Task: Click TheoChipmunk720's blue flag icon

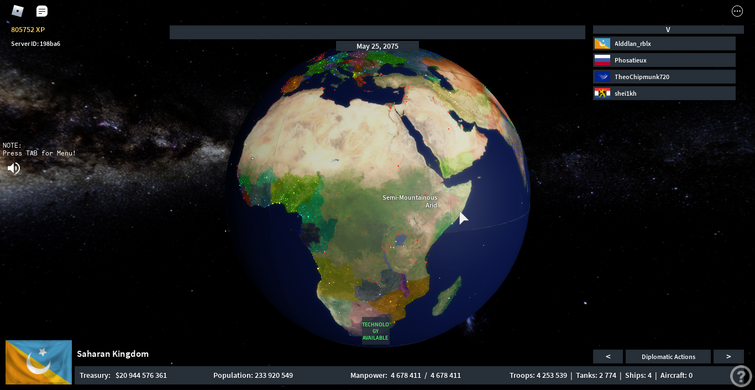Action: (602, 77)
